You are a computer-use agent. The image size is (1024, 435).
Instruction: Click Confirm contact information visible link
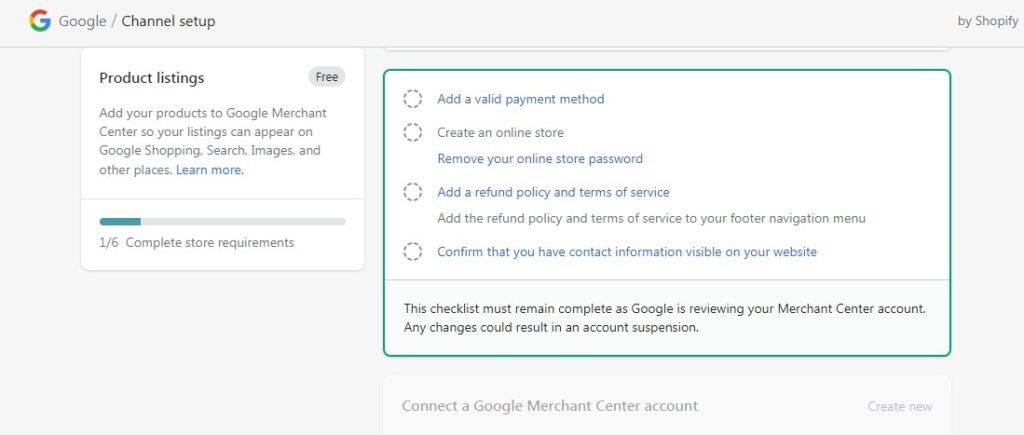pyautogui.click(x=627, y=251)
